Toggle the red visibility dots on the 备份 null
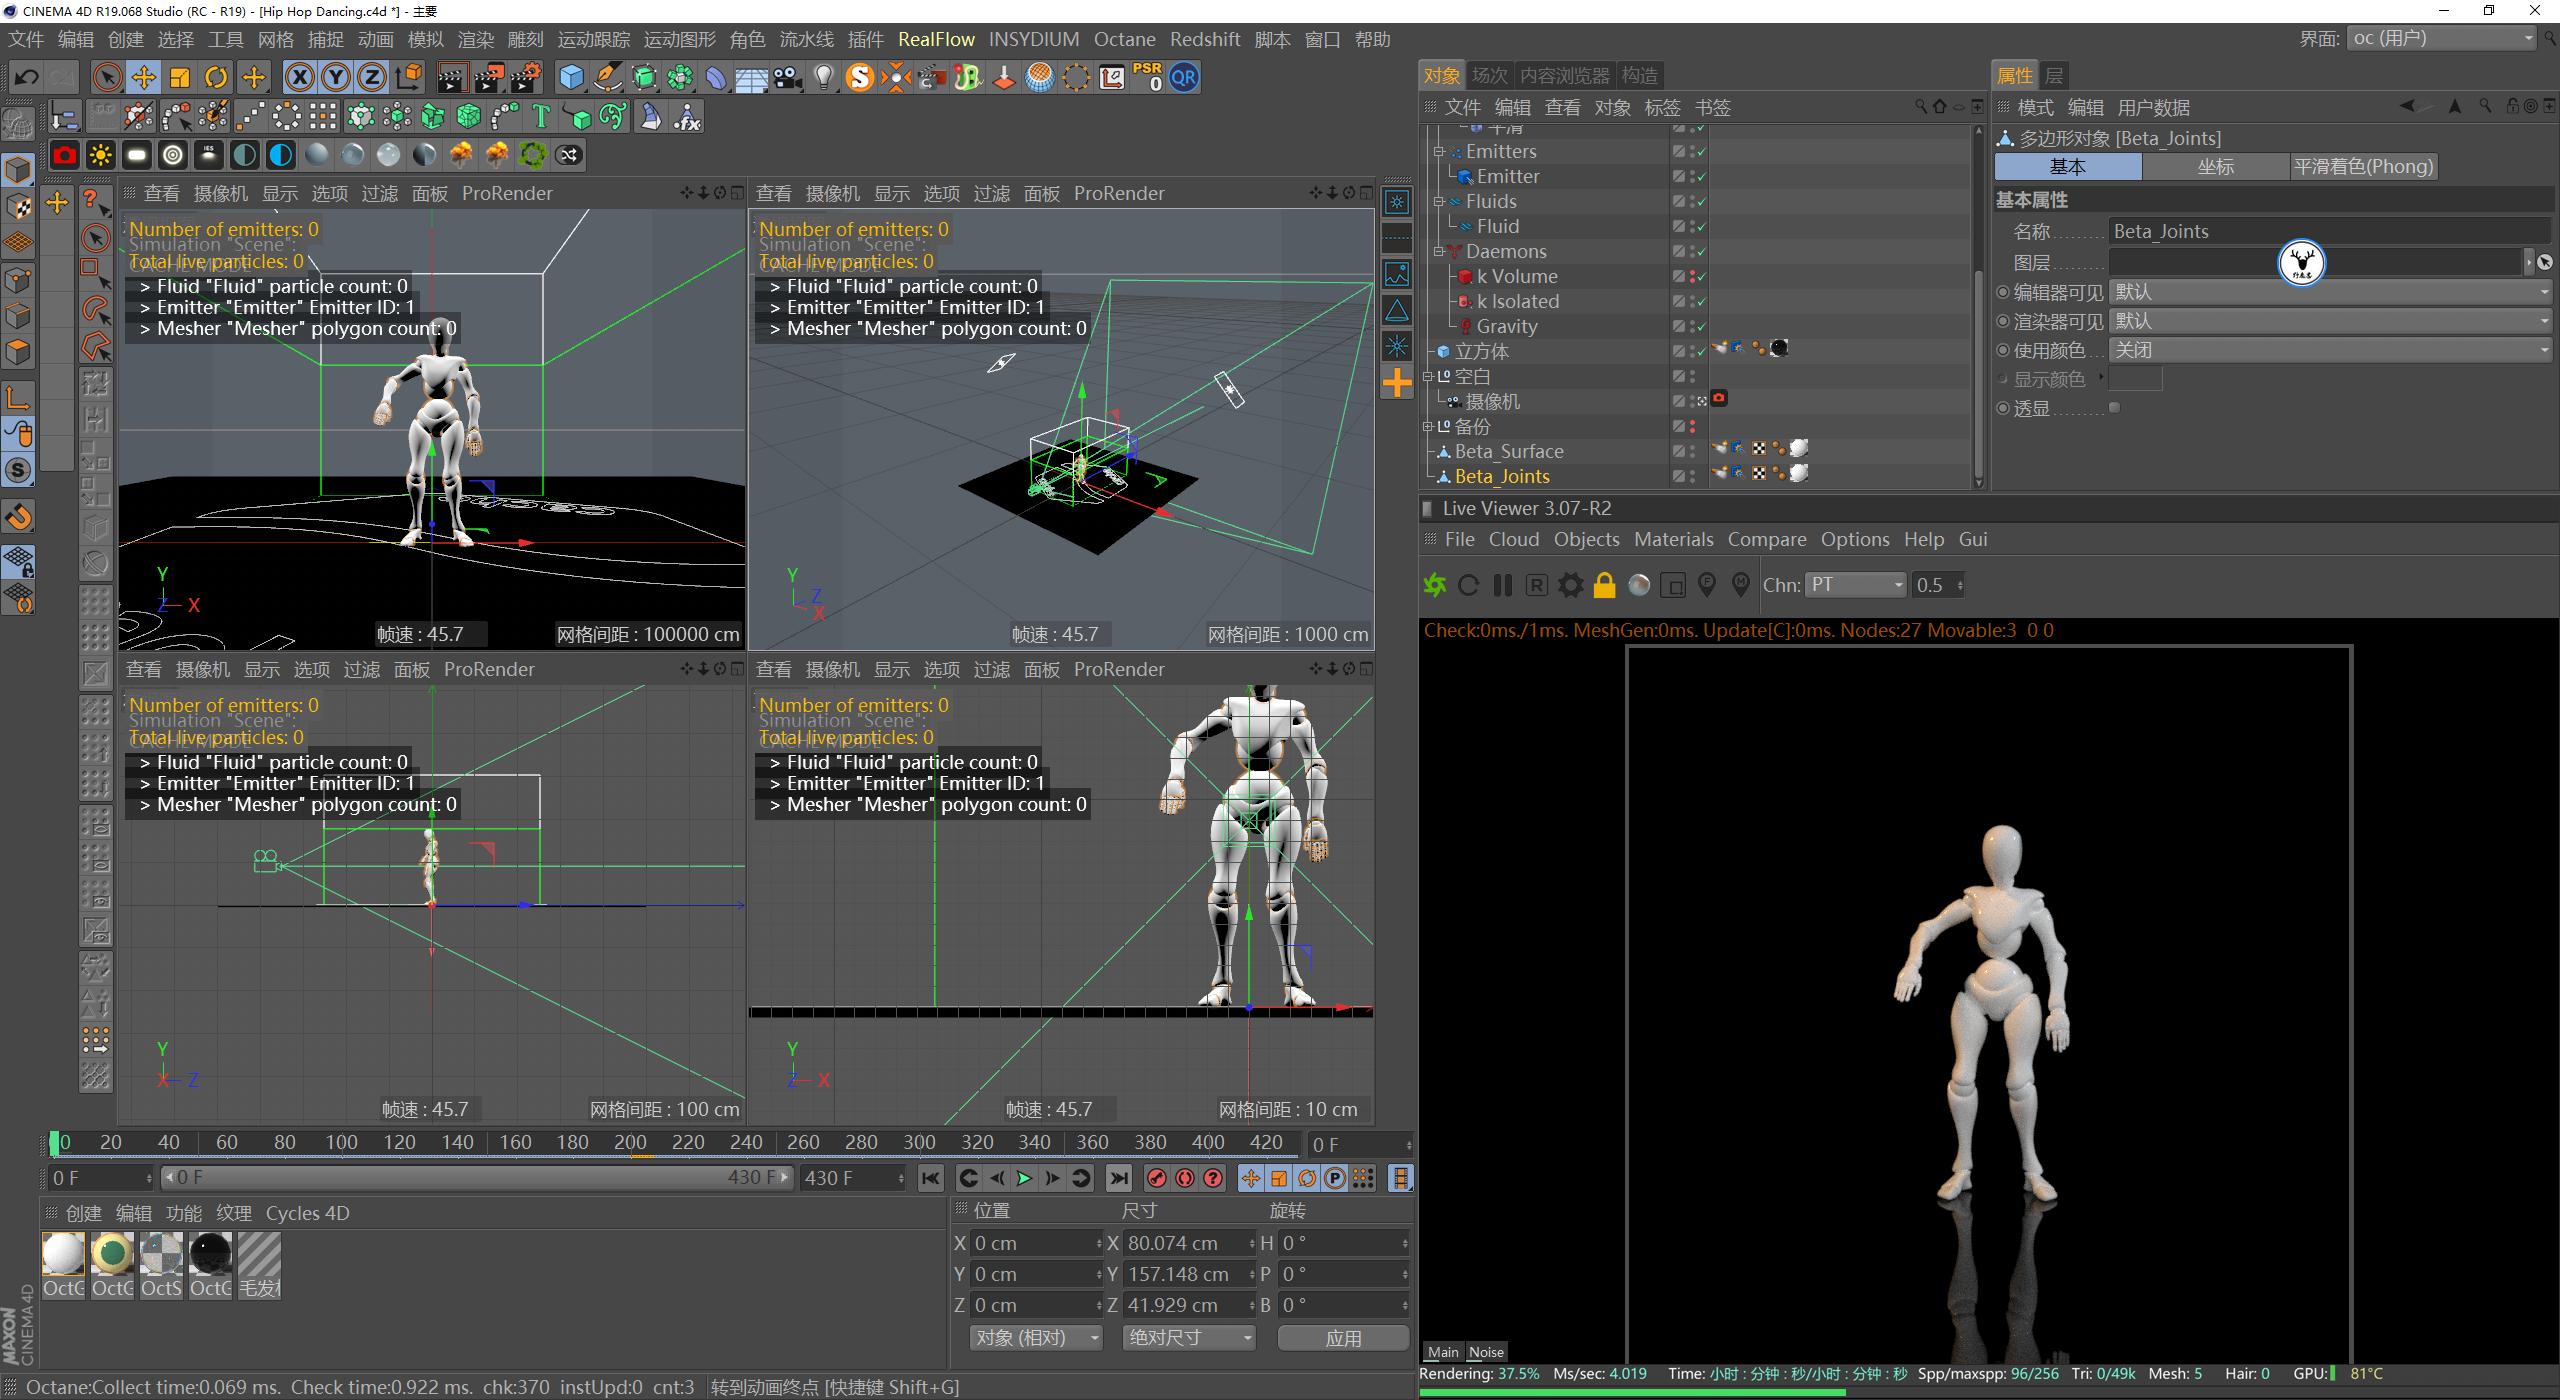This screenshot has height=1400, width=2560. (x=1692, y=425)
